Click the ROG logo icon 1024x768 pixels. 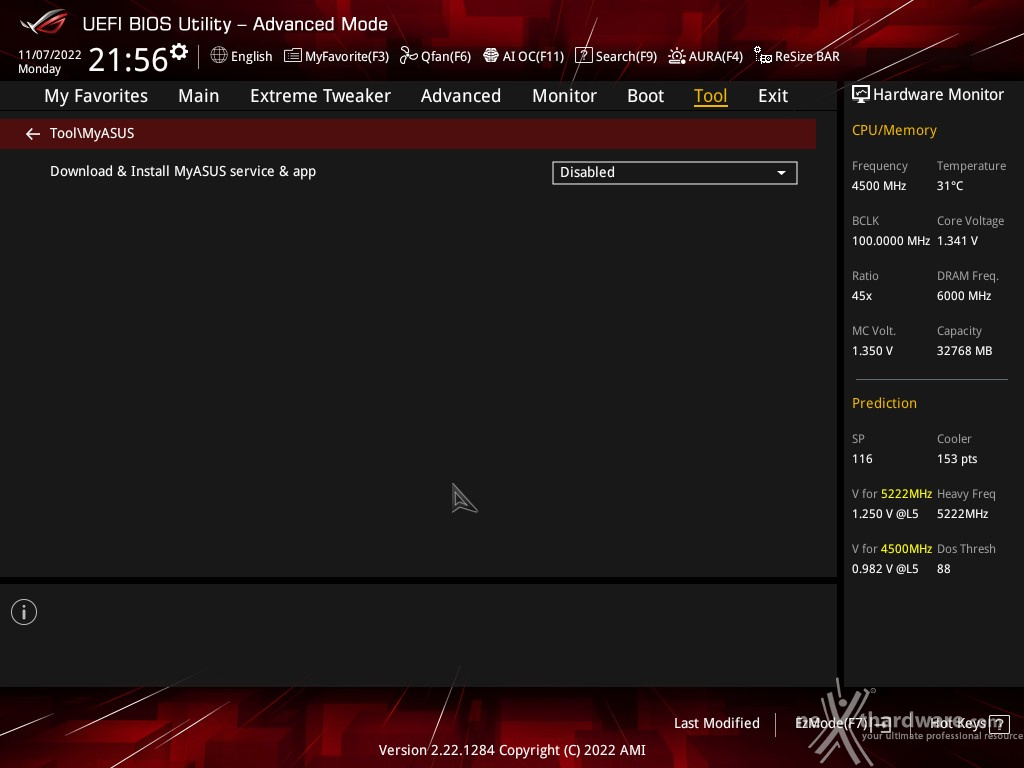[x=43, y=23]
